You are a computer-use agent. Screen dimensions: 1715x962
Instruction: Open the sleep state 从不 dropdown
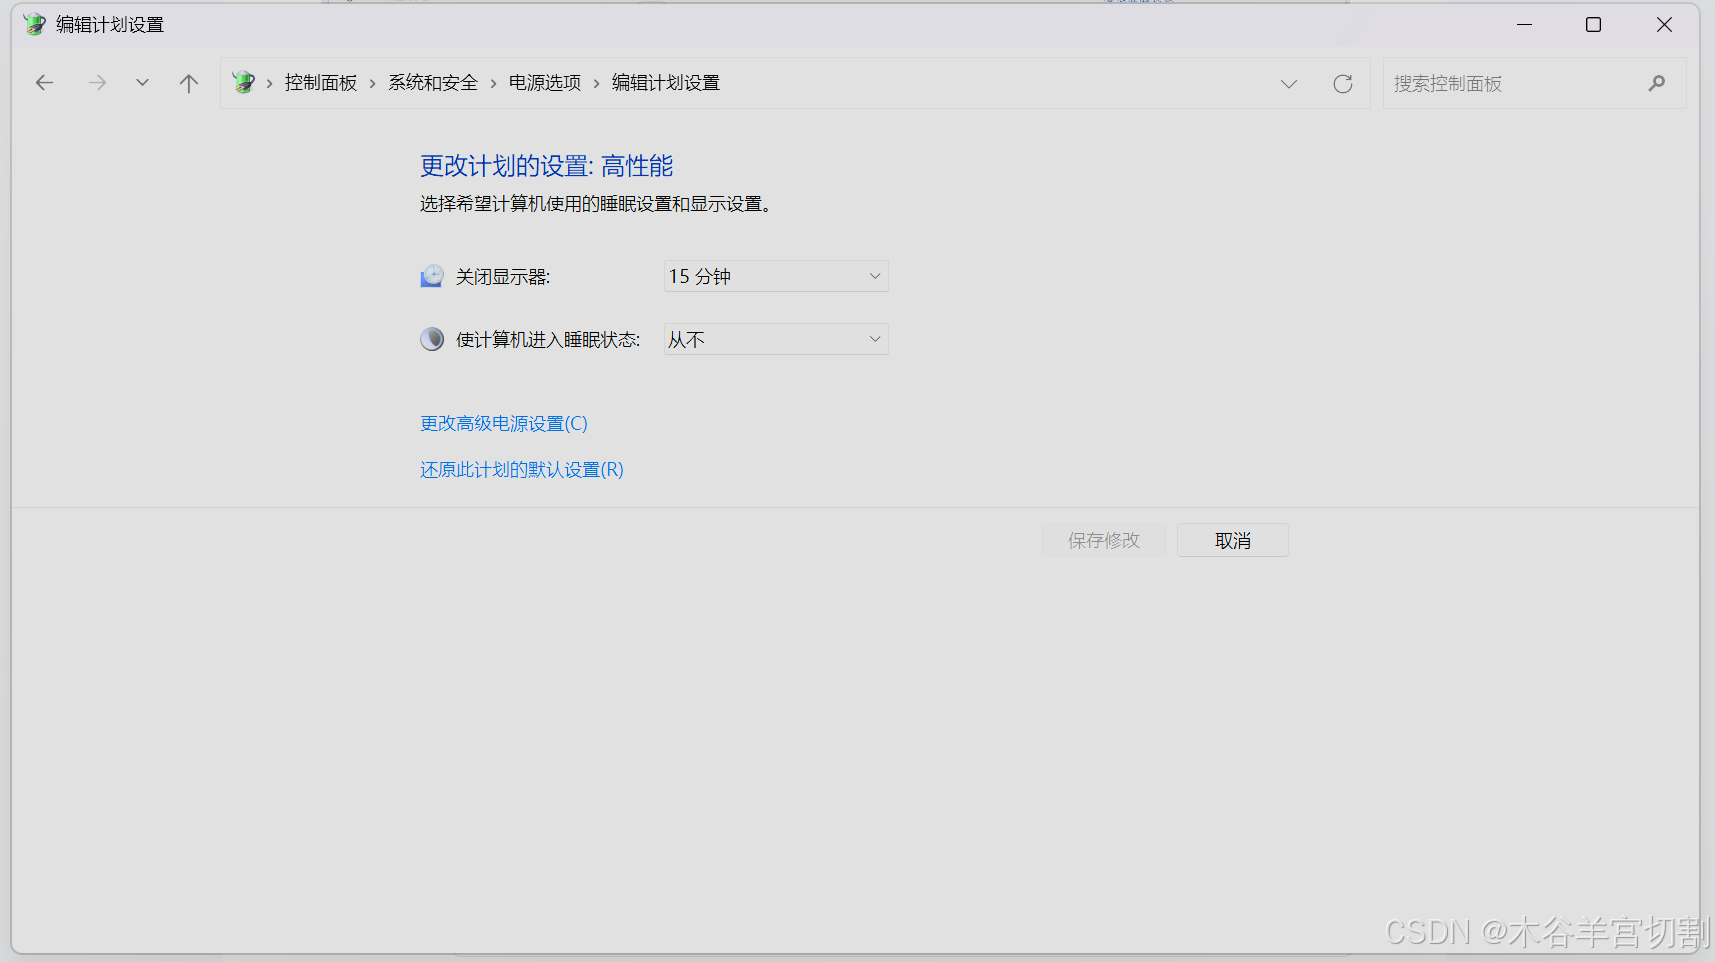click(776, 339)
